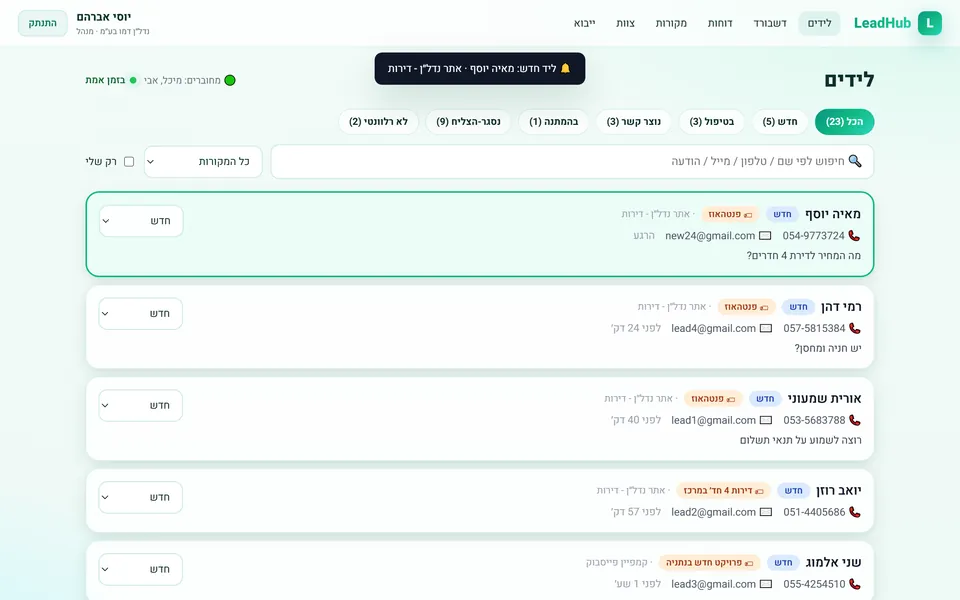This screenshot has height=600, width=960.
Task: Open the ייבוא import page
Action: 585,23
